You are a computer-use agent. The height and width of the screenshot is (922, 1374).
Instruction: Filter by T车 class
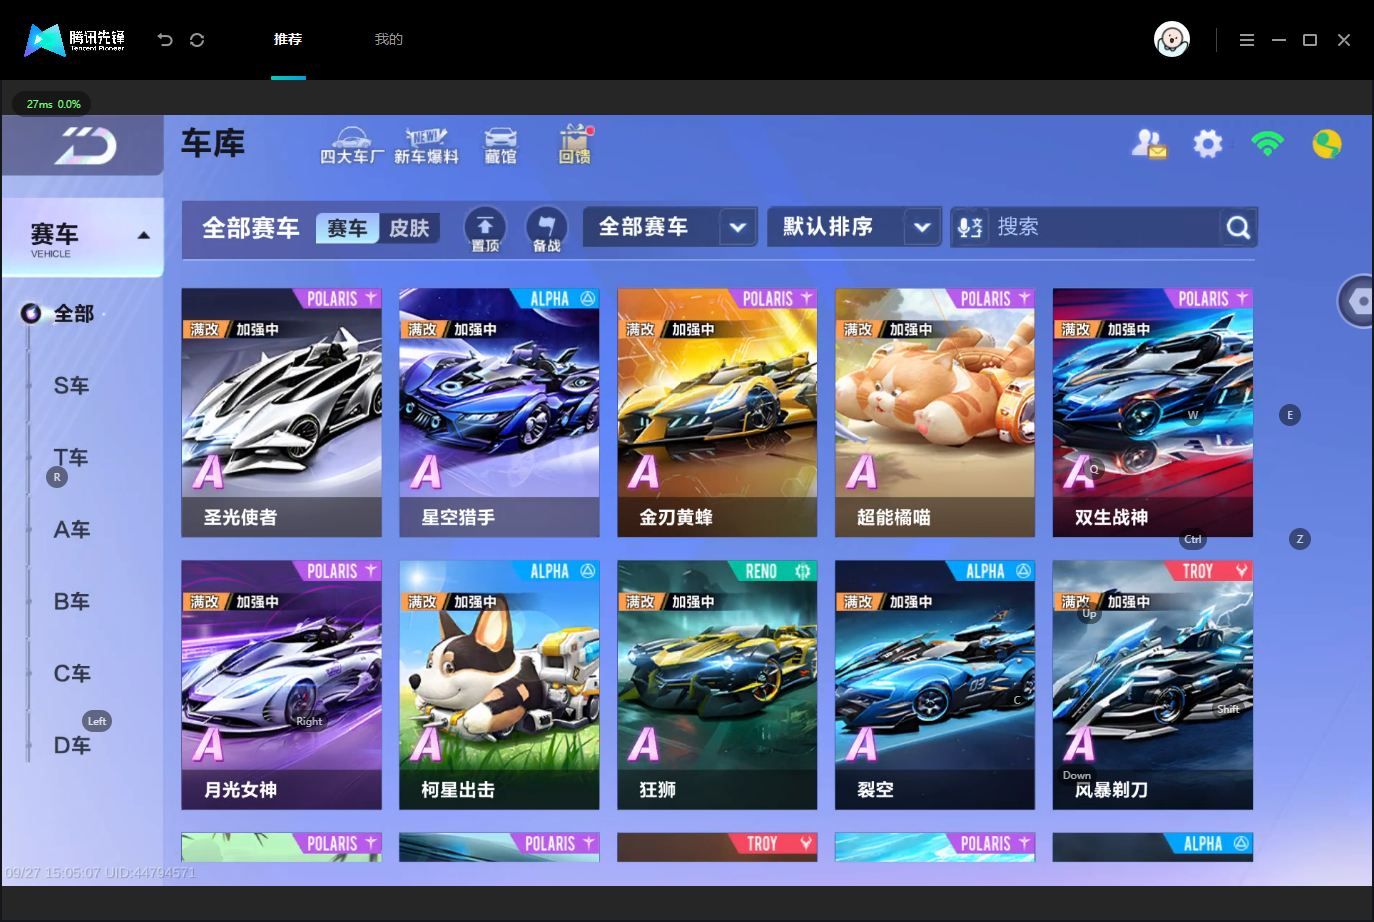pyautogui.click(x=72, y=458)
